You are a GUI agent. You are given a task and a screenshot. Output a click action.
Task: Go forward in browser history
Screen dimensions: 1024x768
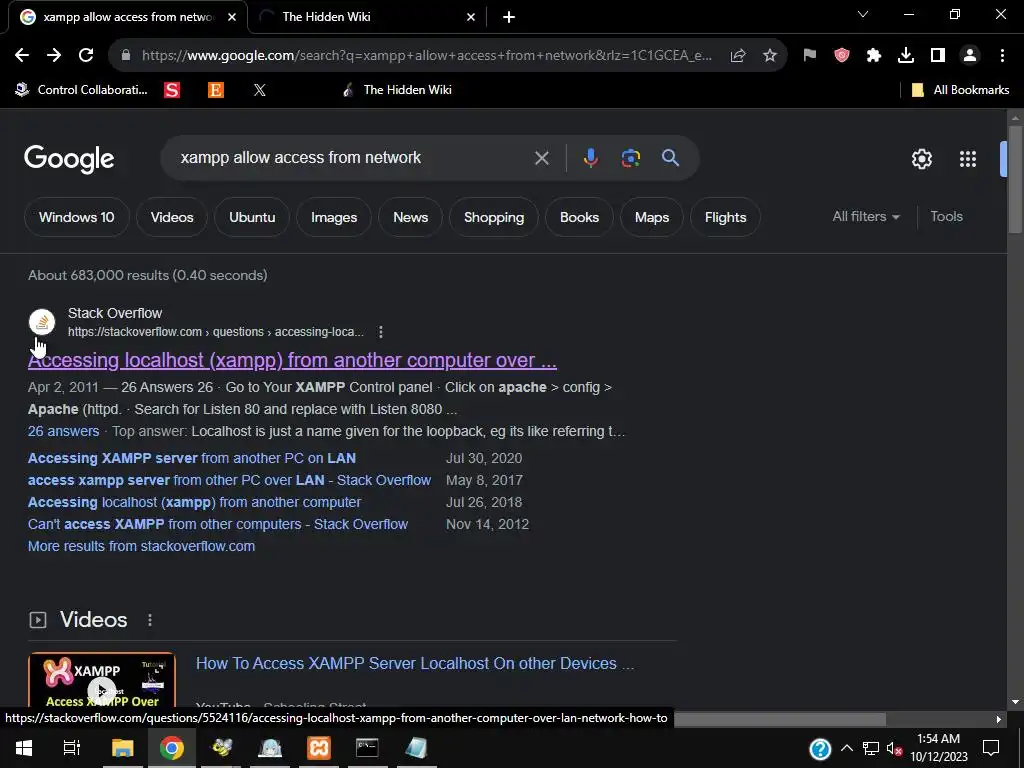[x=54, y=56]
